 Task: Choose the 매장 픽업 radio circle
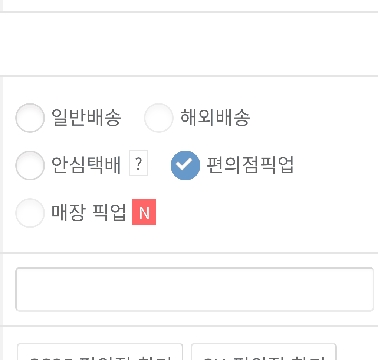tap(30, 213)
